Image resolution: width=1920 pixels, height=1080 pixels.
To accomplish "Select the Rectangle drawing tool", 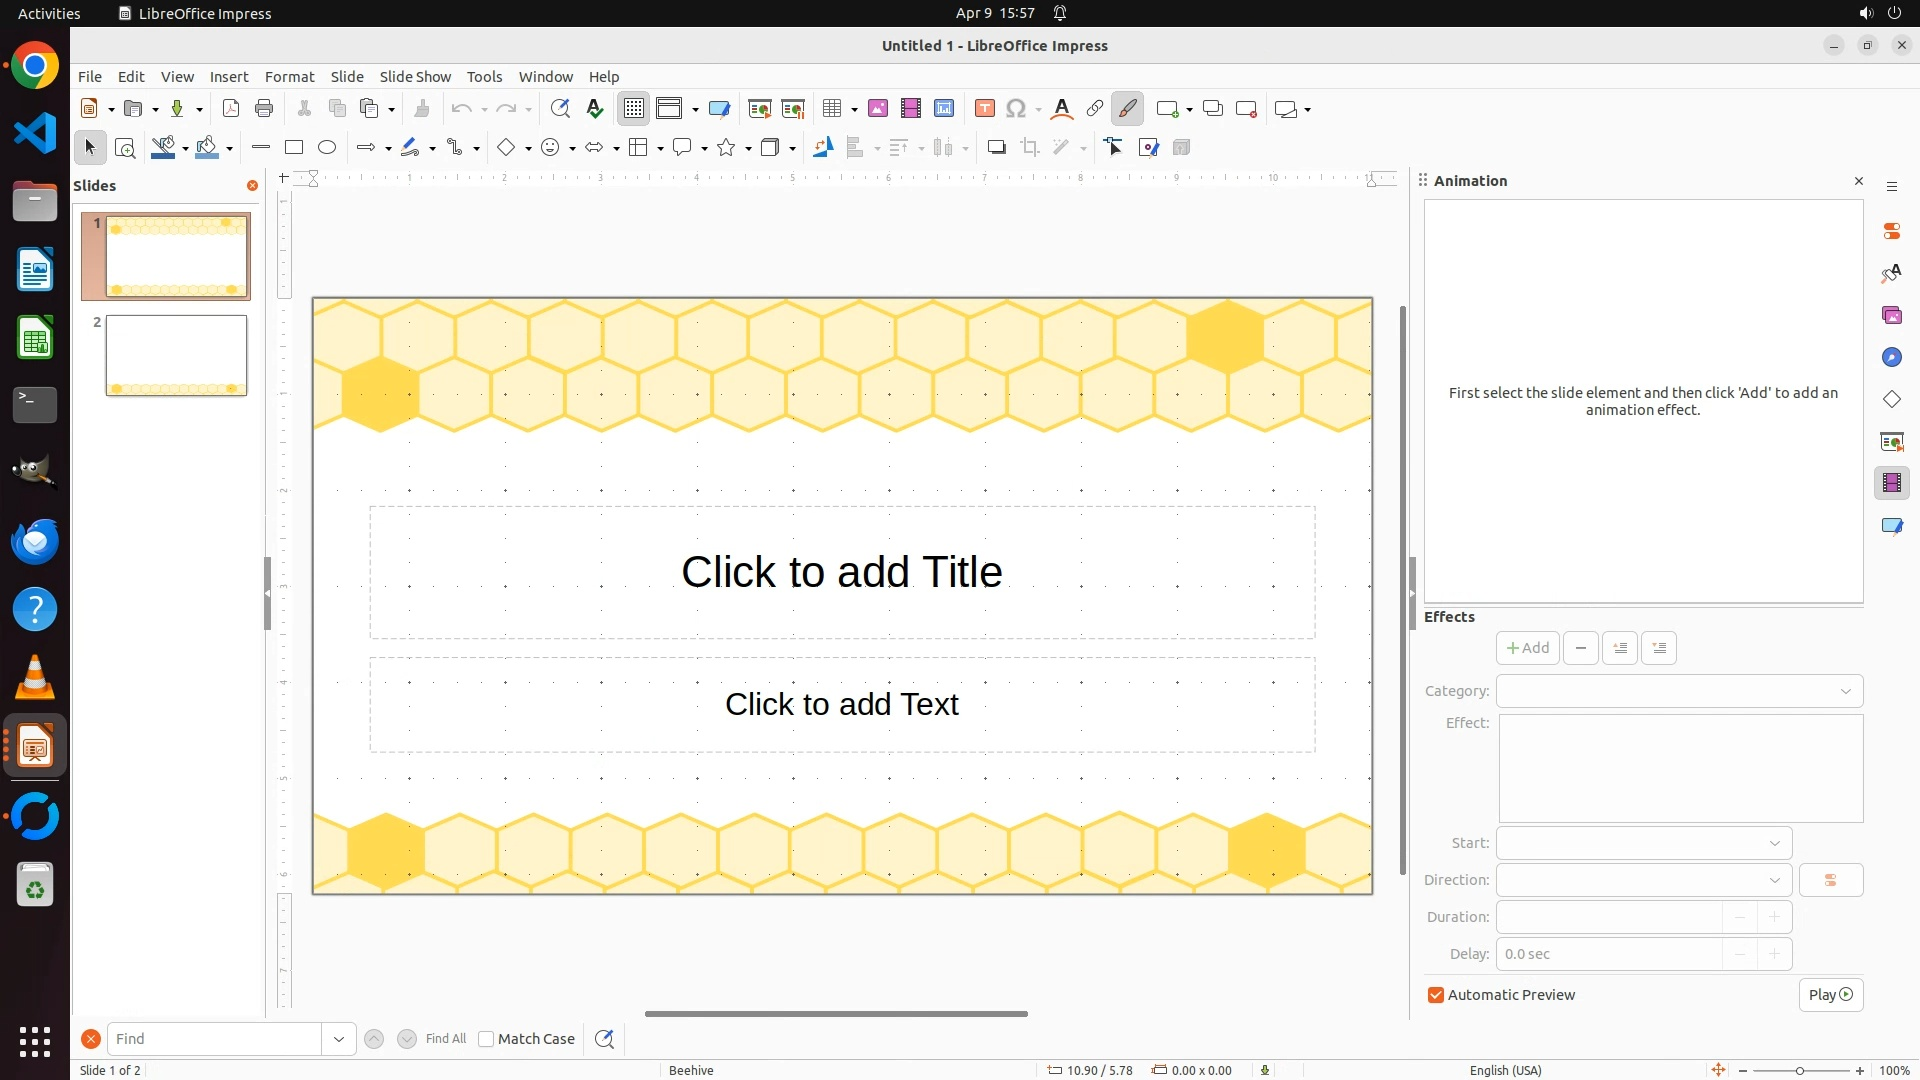I will click(294, 148).
